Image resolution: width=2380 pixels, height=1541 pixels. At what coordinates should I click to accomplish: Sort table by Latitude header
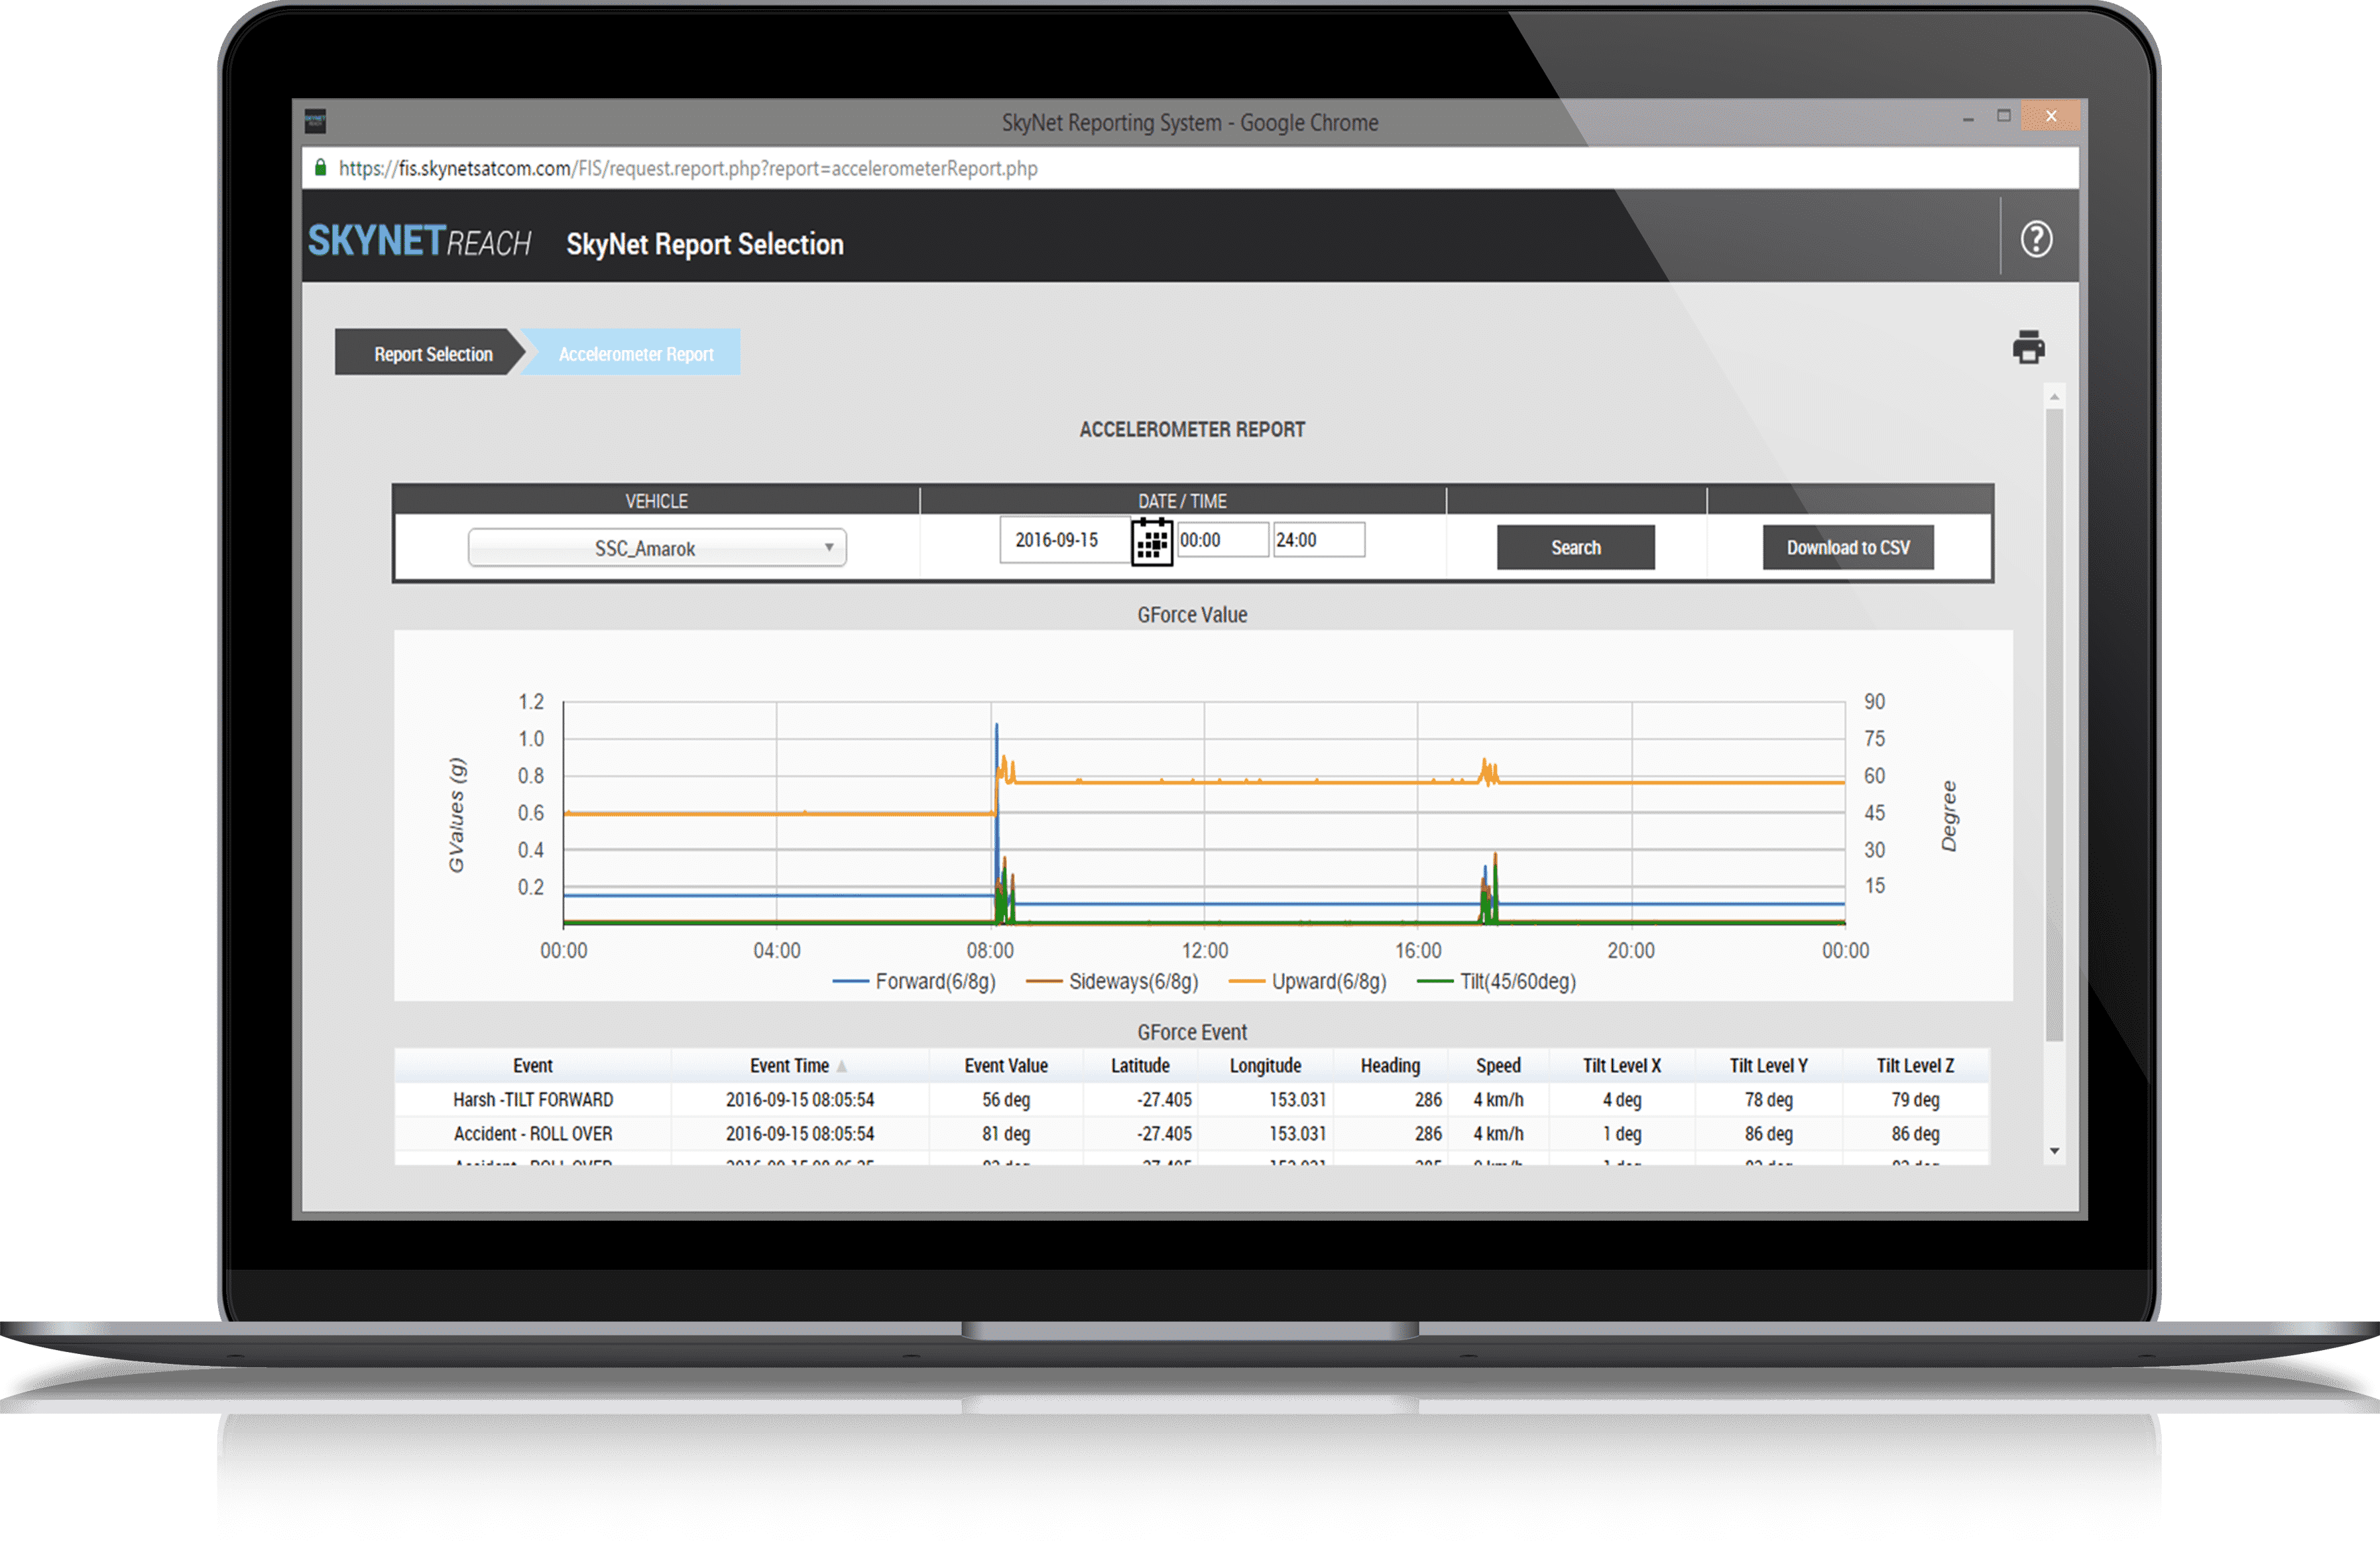(1140, 1066)
